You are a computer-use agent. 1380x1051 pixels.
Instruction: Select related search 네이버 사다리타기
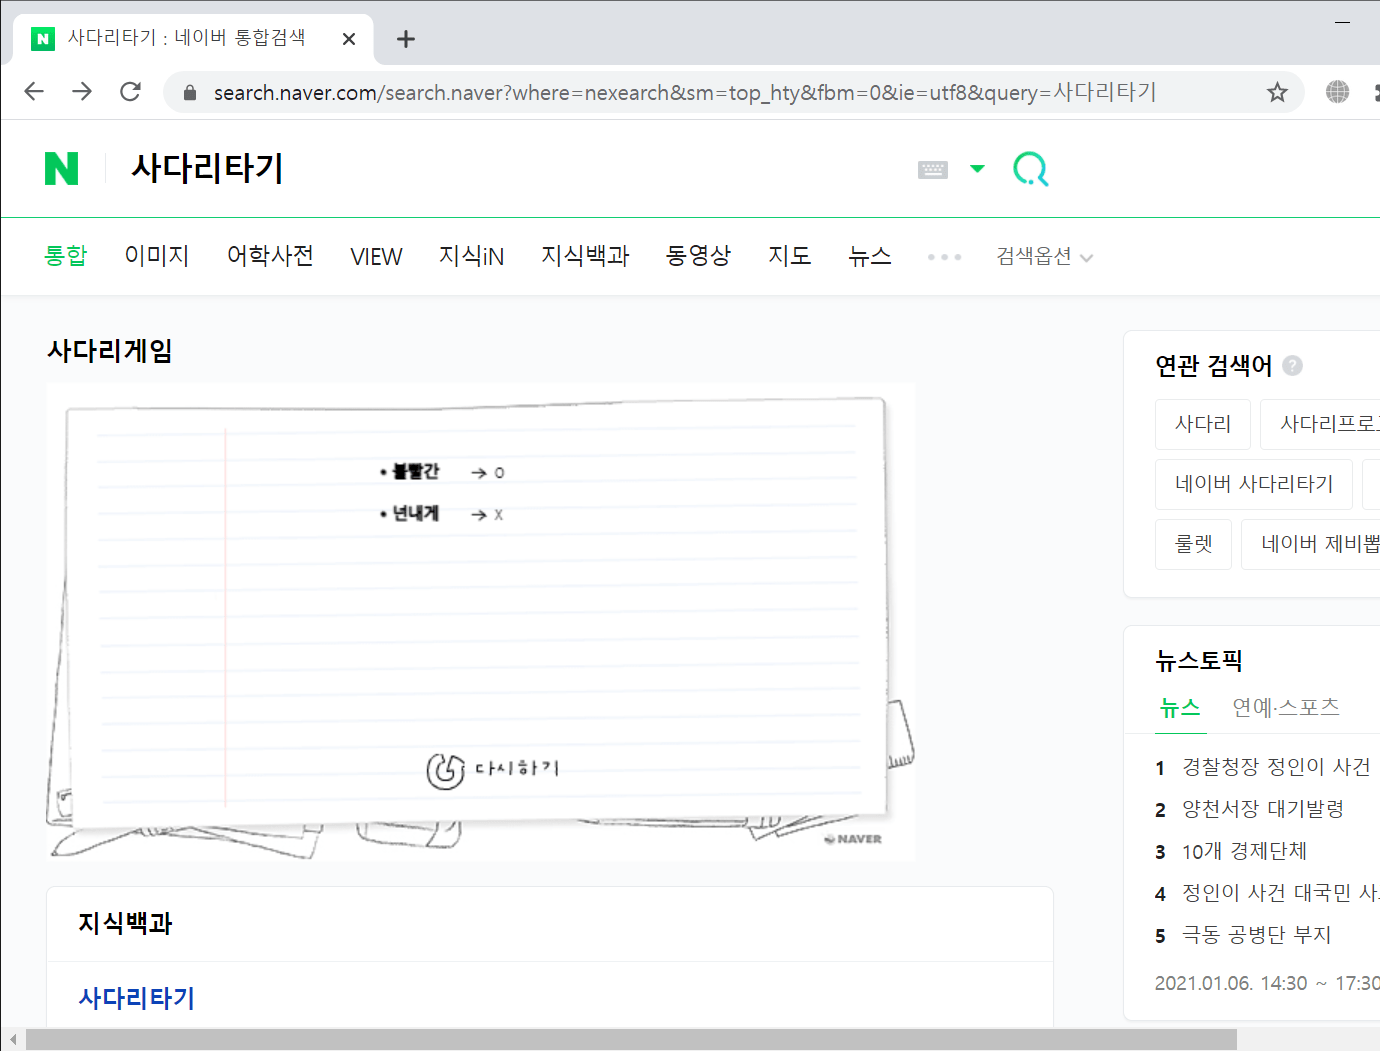tap(1254, 484)
